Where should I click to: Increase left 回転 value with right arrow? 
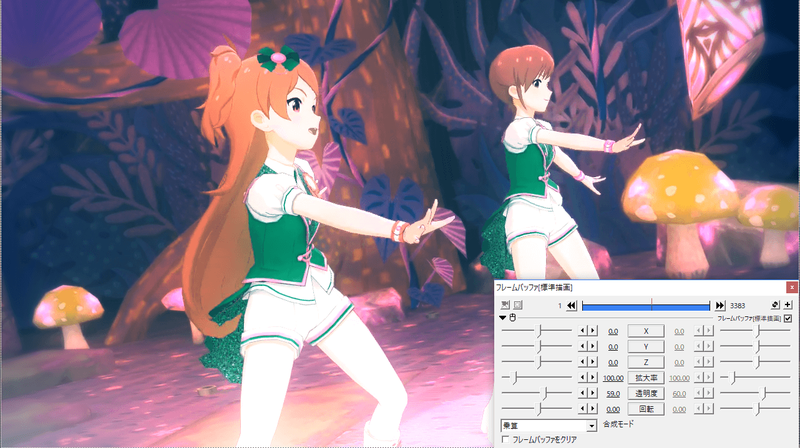click(x=592, y=409)
